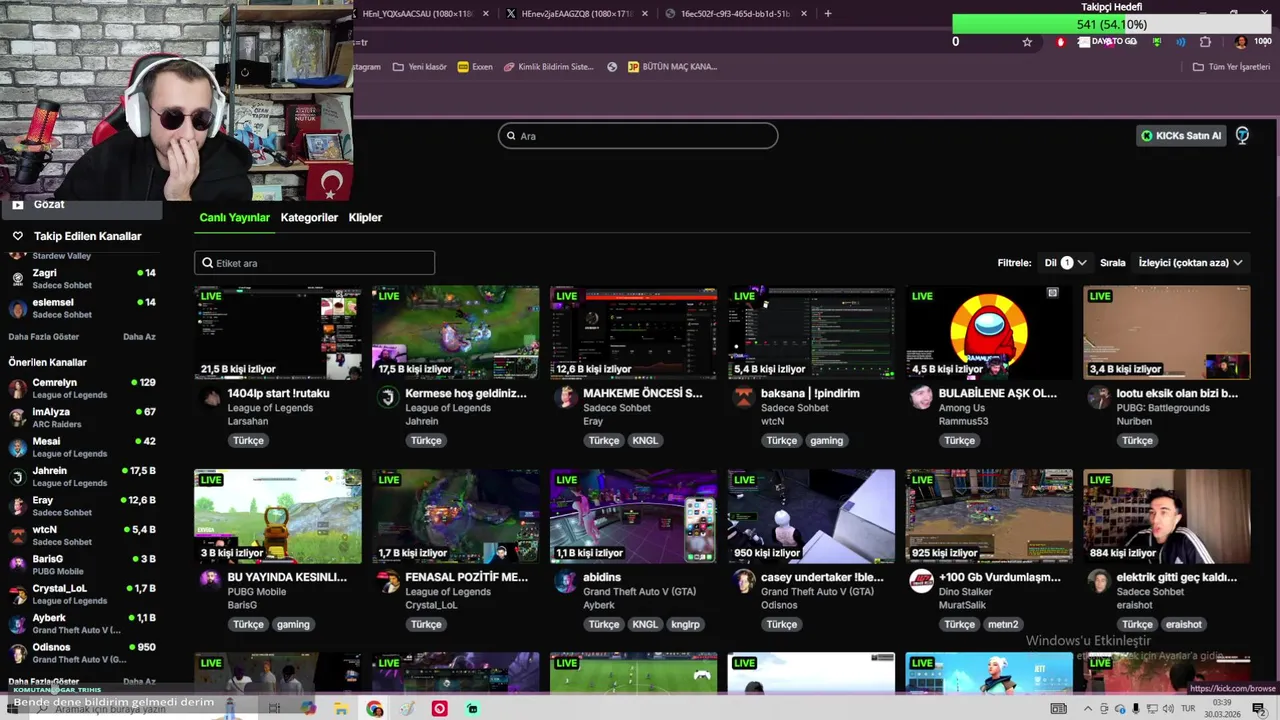Open BarisG in the sidebar recommended list
1280x720 pixels.
[82, 564]
